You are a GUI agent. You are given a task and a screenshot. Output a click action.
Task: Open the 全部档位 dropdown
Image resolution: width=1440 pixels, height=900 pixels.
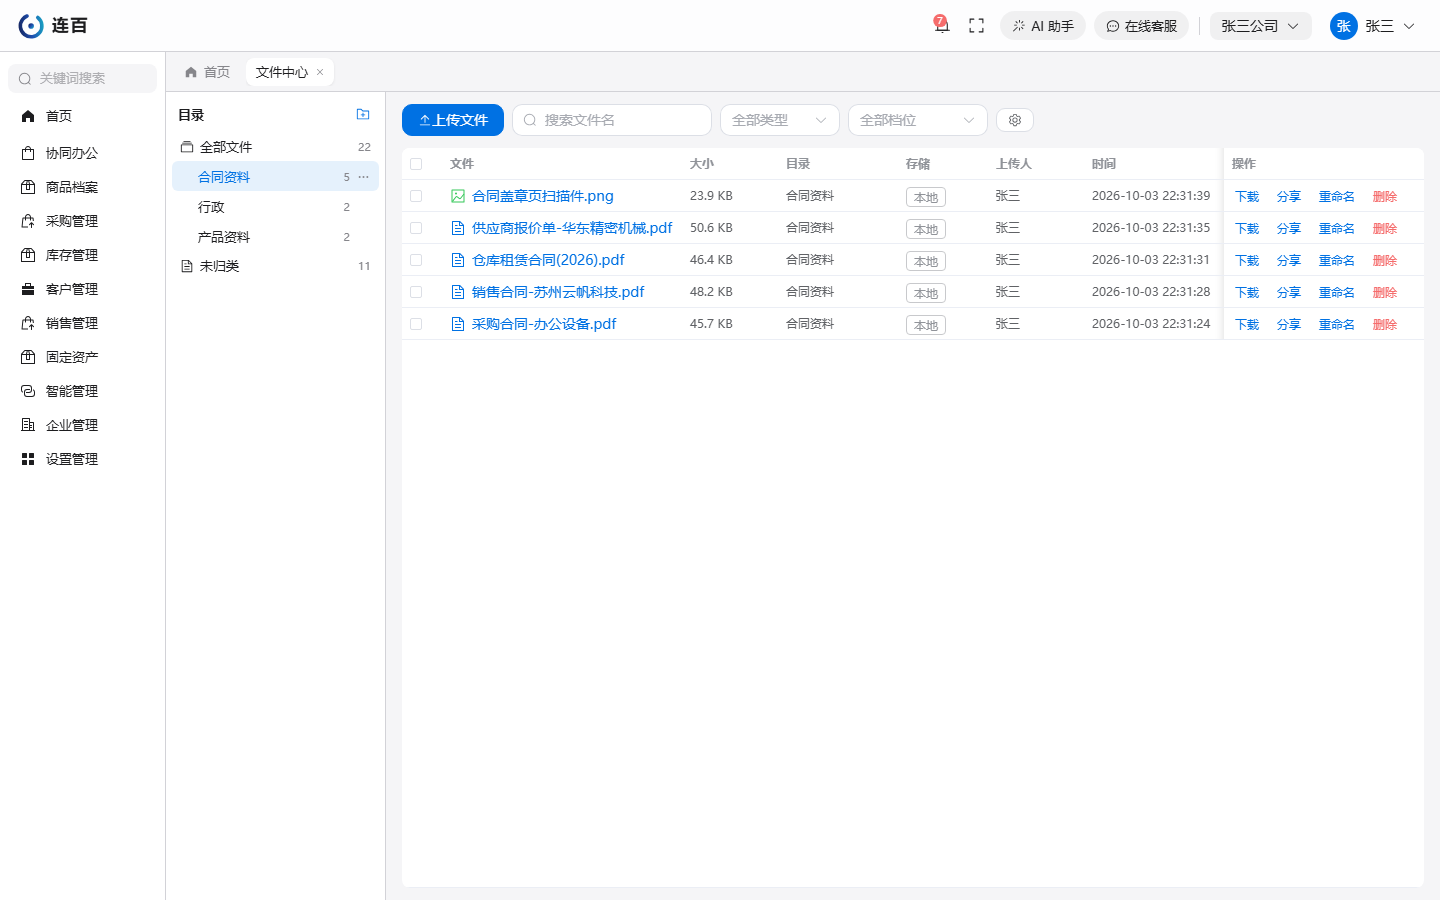pyautogui.click(x=918, y=120)
